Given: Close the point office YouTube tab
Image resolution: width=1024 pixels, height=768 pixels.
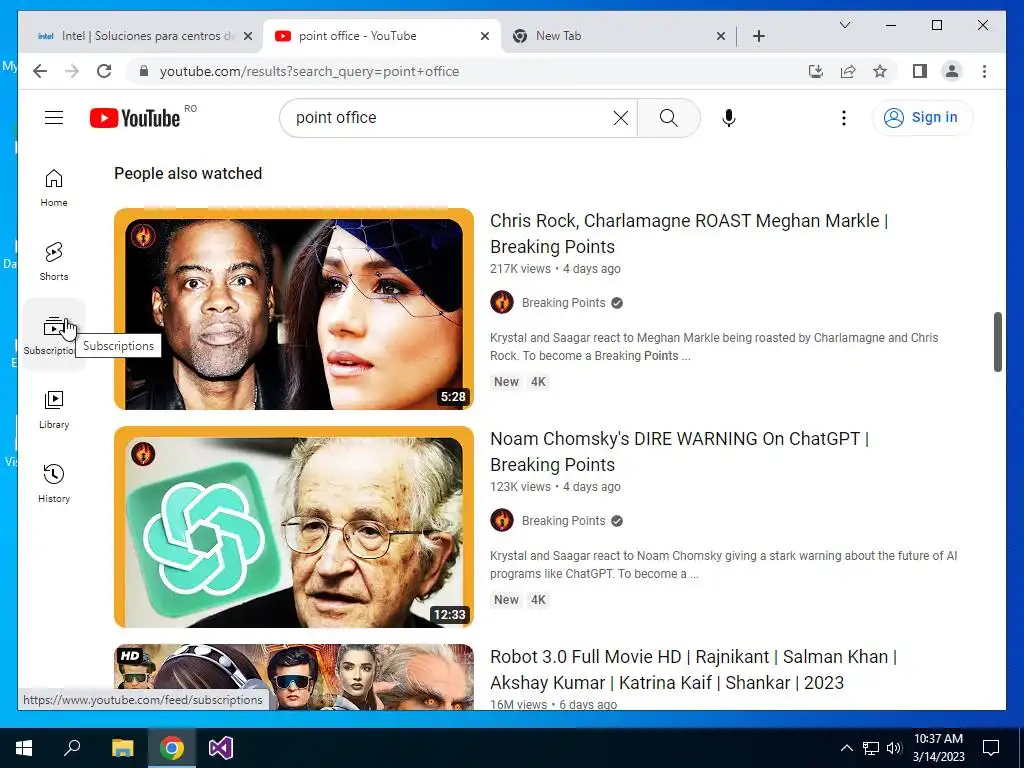Looking at the screenshot, I should [485, 36].
